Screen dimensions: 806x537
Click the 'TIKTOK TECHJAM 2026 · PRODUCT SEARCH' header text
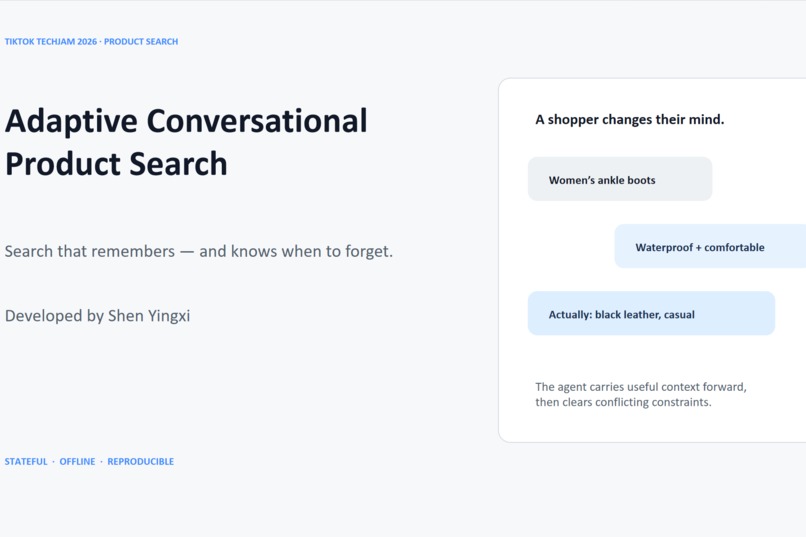coord(91,42)
